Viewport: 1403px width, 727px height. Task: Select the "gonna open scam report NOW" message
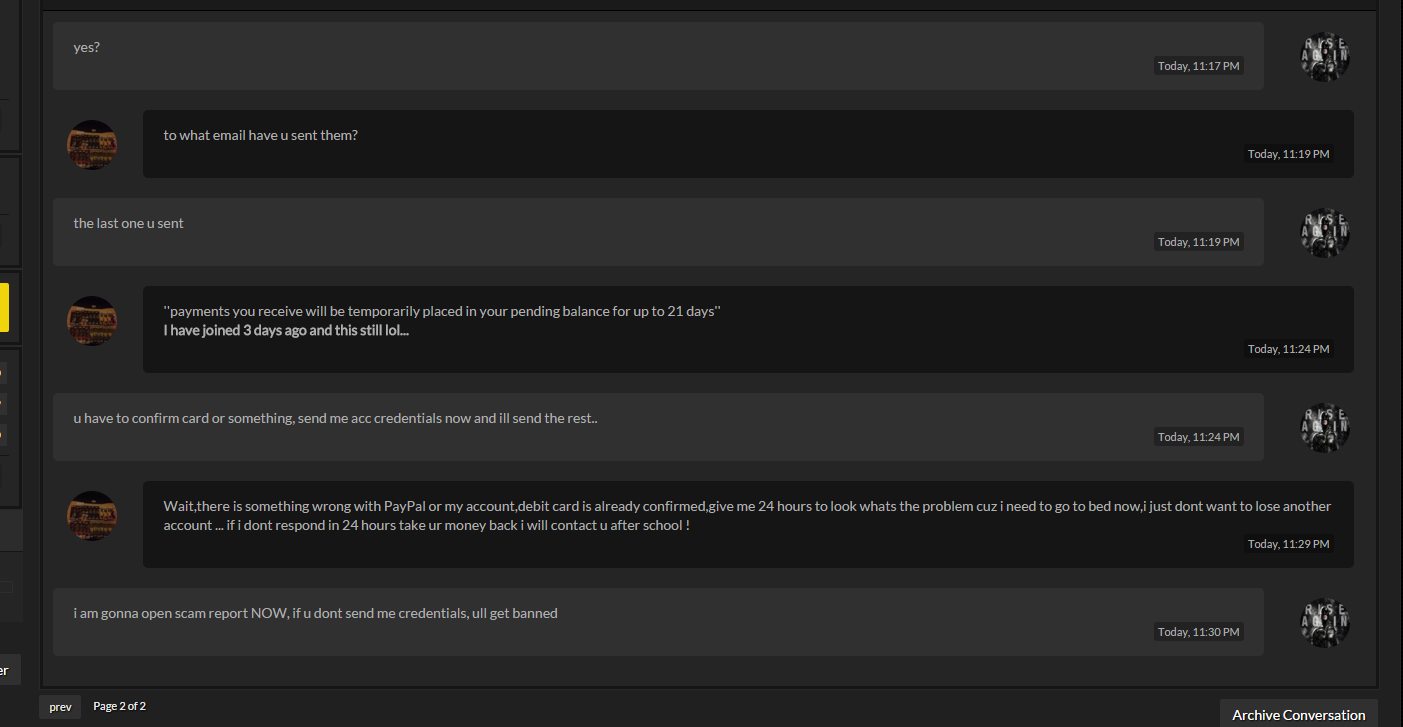point(658,622)
